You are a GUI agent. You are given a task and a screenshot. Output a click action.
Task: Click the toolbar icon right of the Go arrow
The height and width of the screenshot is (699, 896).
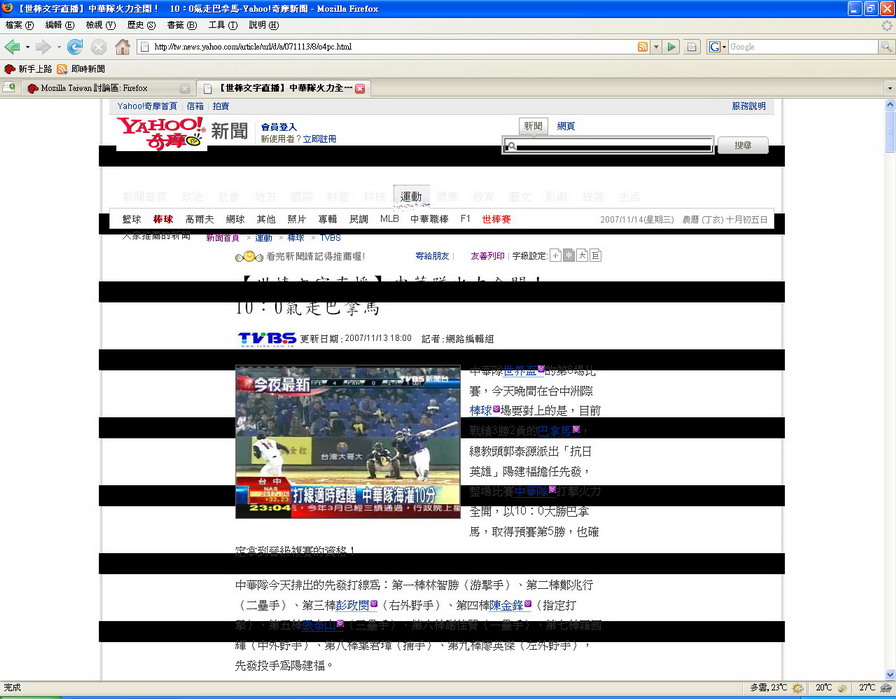coord(691,47)
